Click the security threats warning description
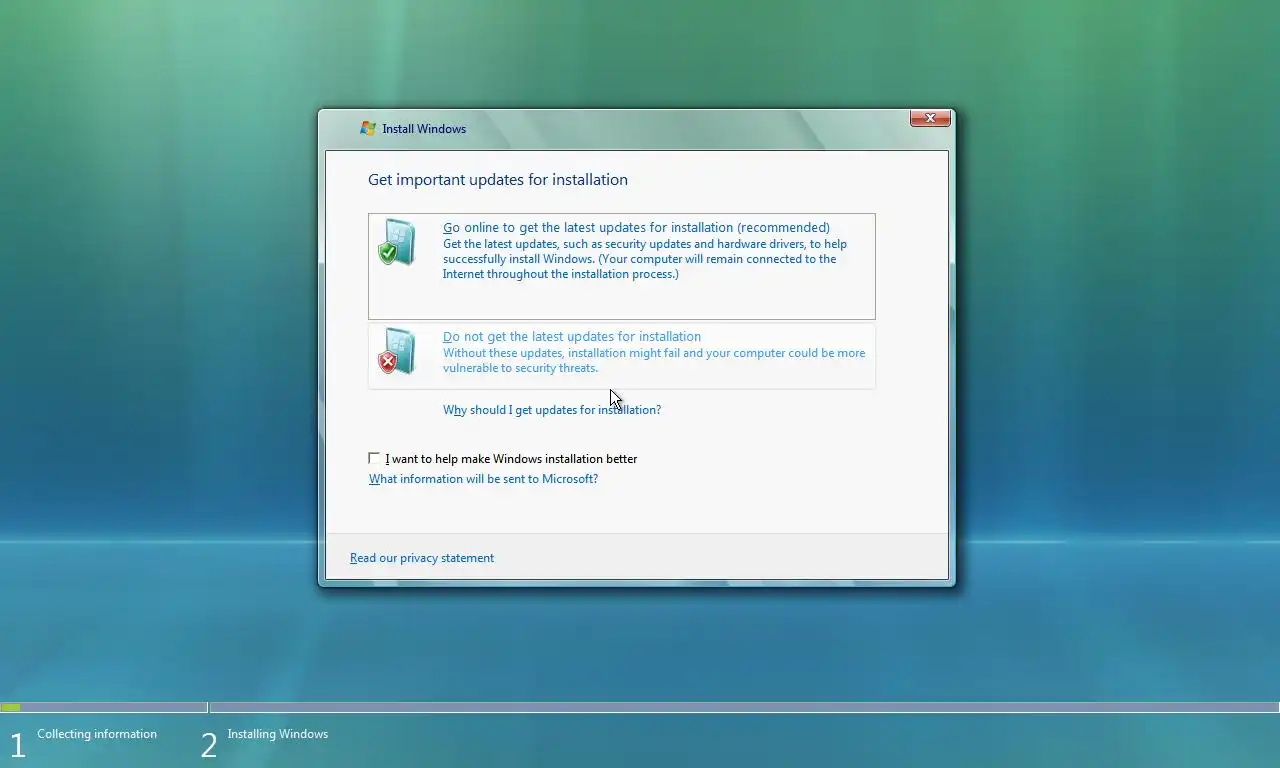 tap(654, 360)
